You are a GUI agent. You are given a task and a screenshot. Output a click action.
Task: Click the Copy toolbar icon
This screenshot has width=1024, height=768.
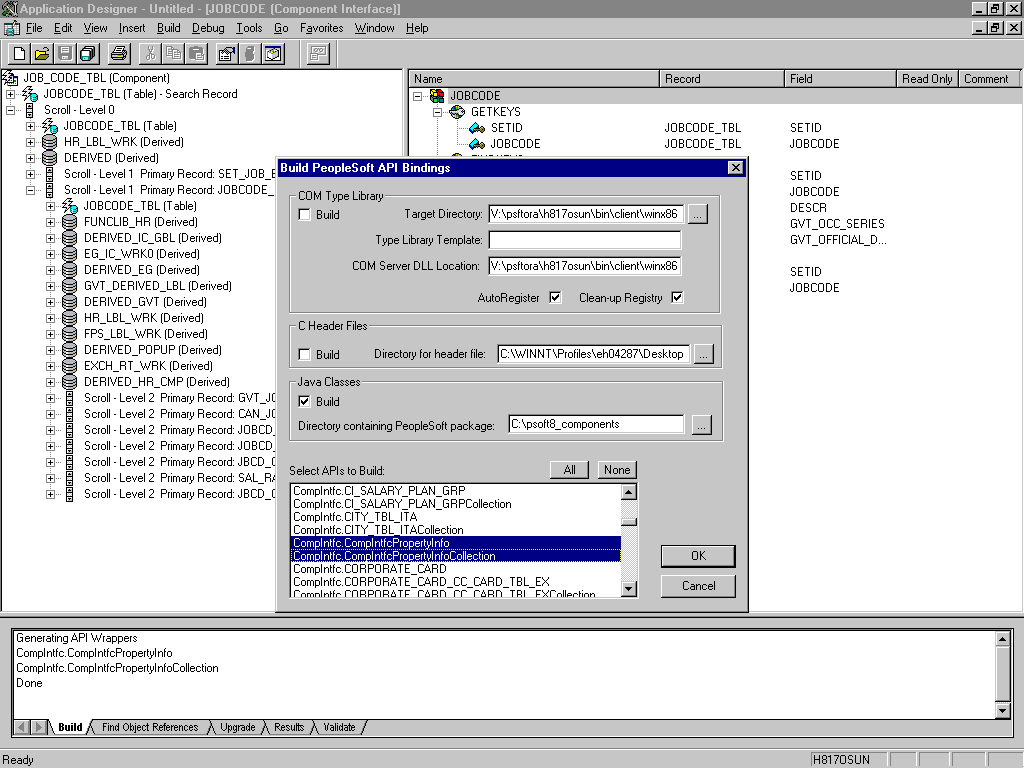[x=173, y=54]
